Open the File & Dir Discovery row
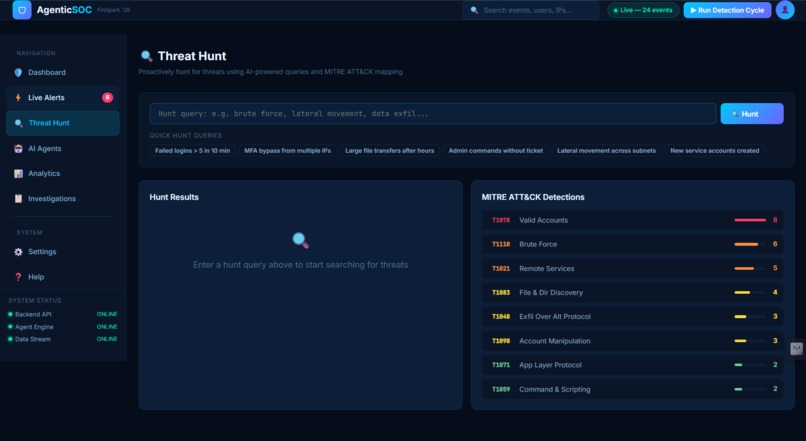The width and height of the screenshot is (806, 441). (x=632, y=292)
